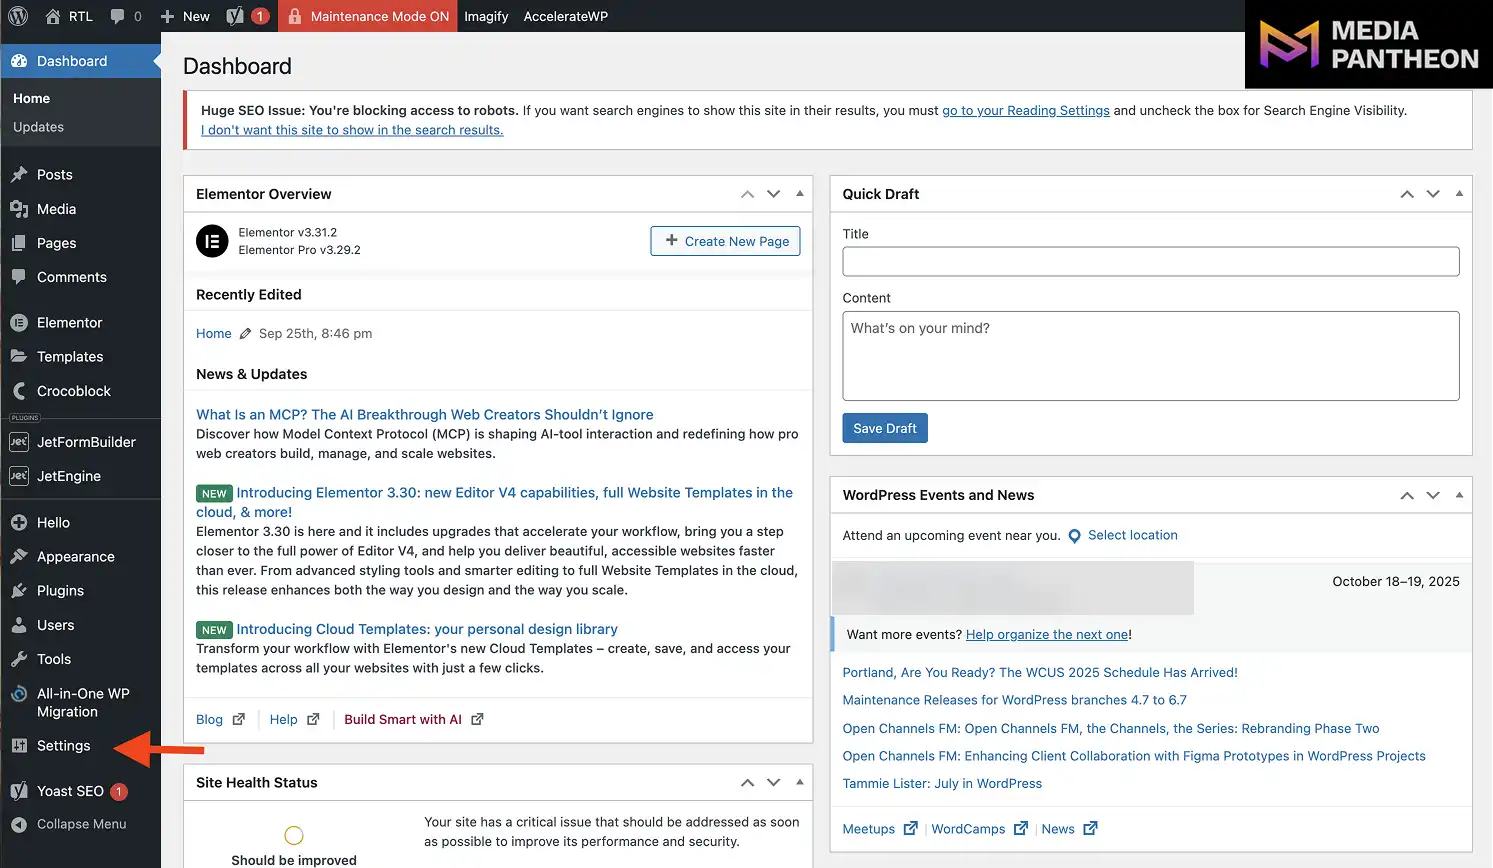Open the Build Smart with AI link
This screenshot has width=1493, height=868.
coord(414,719)
